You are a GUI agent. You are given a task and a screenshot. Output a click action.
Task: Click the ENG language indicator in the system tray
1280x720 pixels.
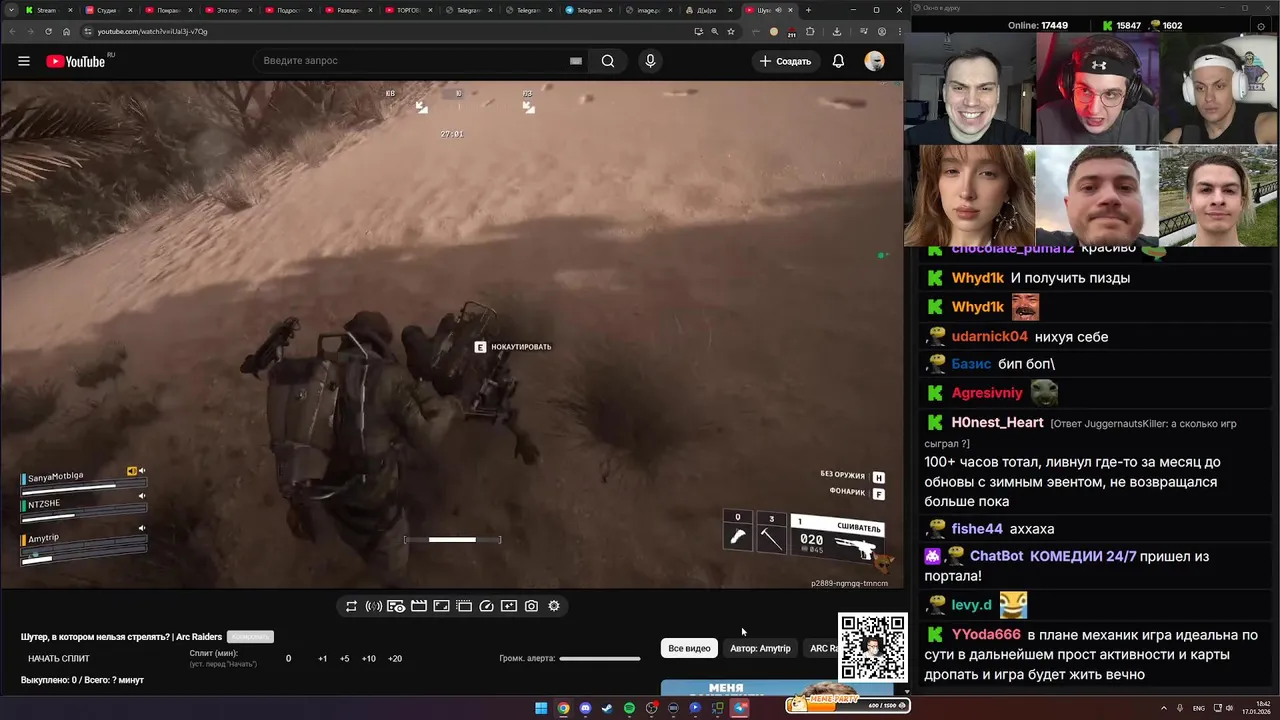click(x=1198, y=708)
